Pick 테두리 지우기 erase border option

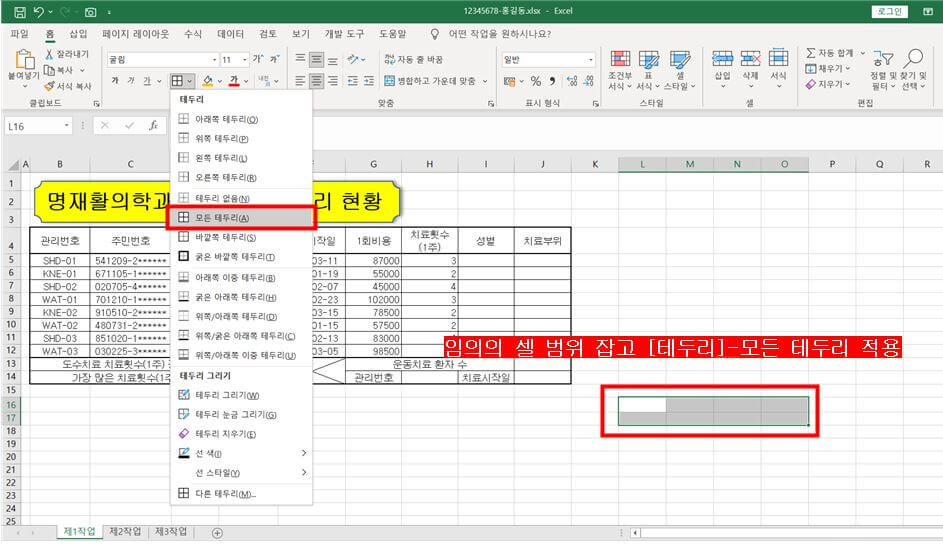(241, 434)
